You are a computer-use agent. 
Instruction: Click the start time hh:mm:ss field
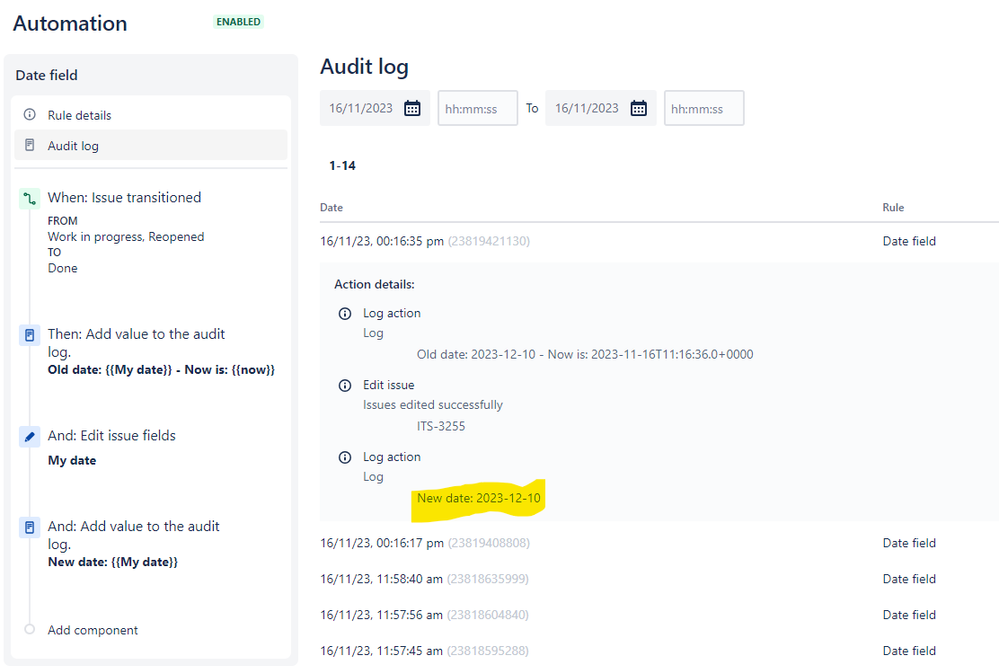pos(477,108)
